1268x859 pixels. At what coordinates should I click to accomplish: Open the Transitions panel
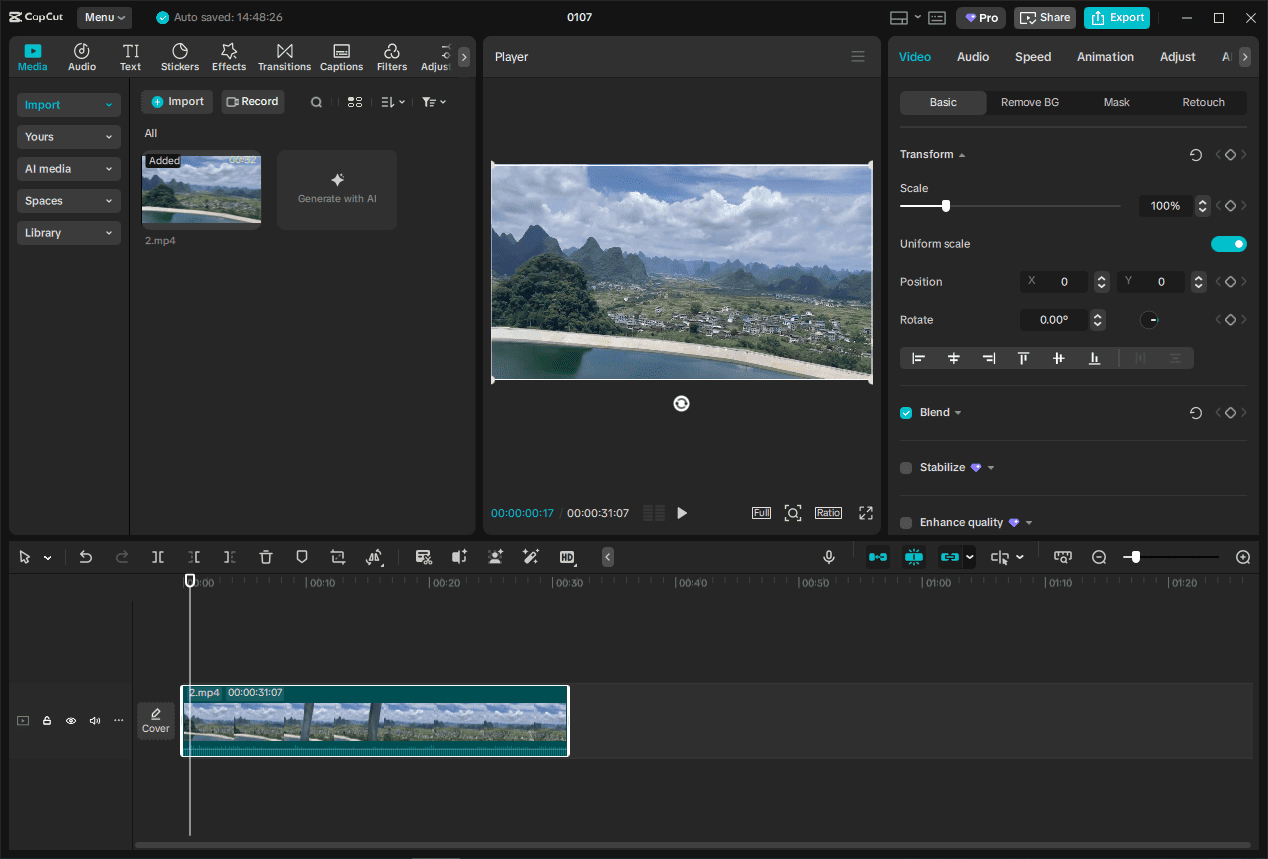pyautogui.click(x=284, y=56)
